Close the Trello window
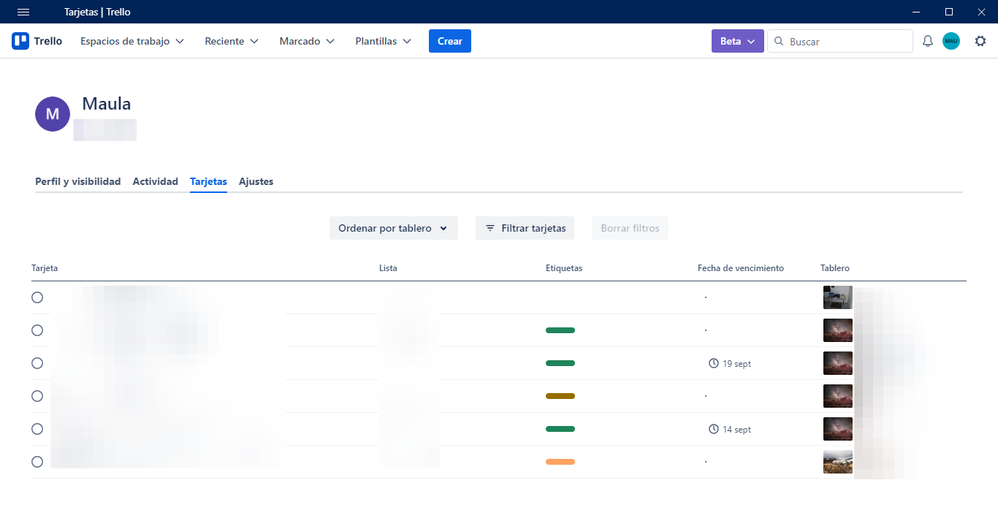Image resolution: width=998 pixels, height=532 pixels. 981,12
